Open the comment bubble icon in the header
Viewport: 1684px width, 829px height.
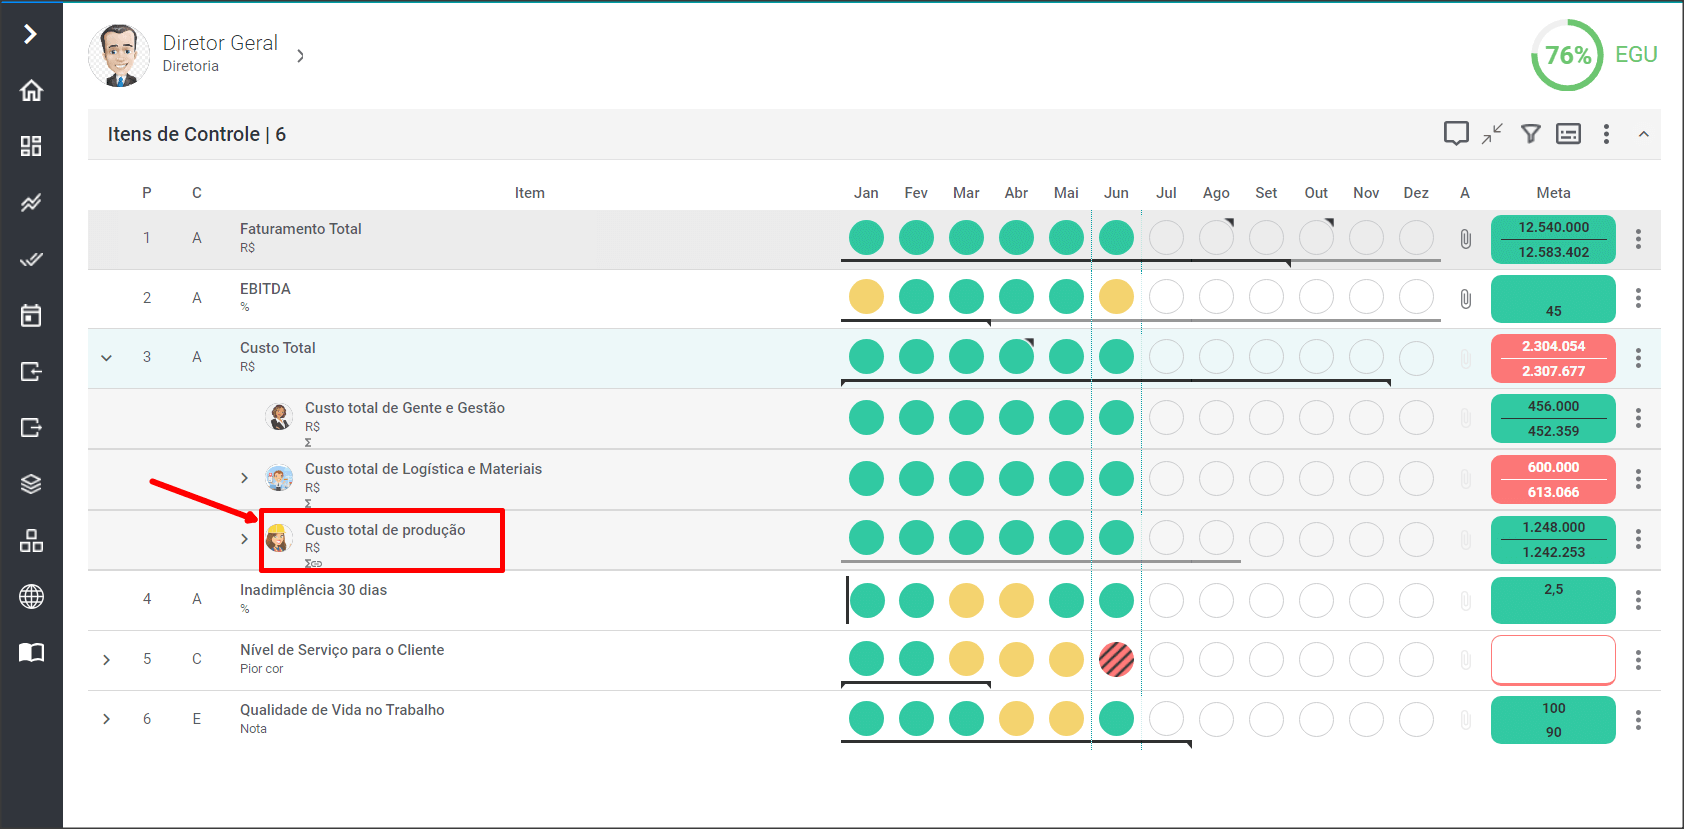[x=1456, y=134]
